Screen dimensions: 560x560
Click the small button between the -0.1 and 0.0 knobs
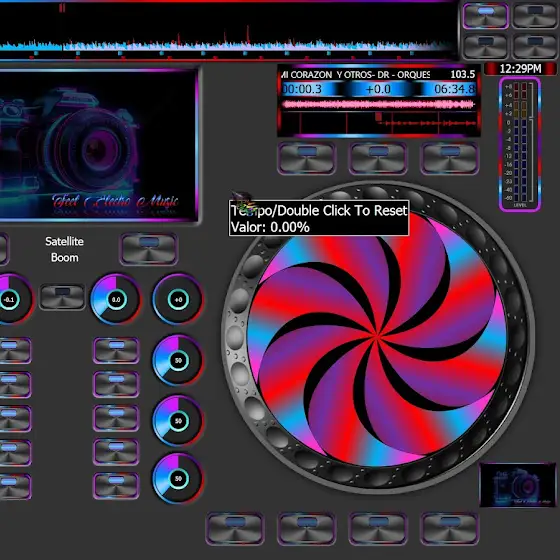(x=62, y=297)
